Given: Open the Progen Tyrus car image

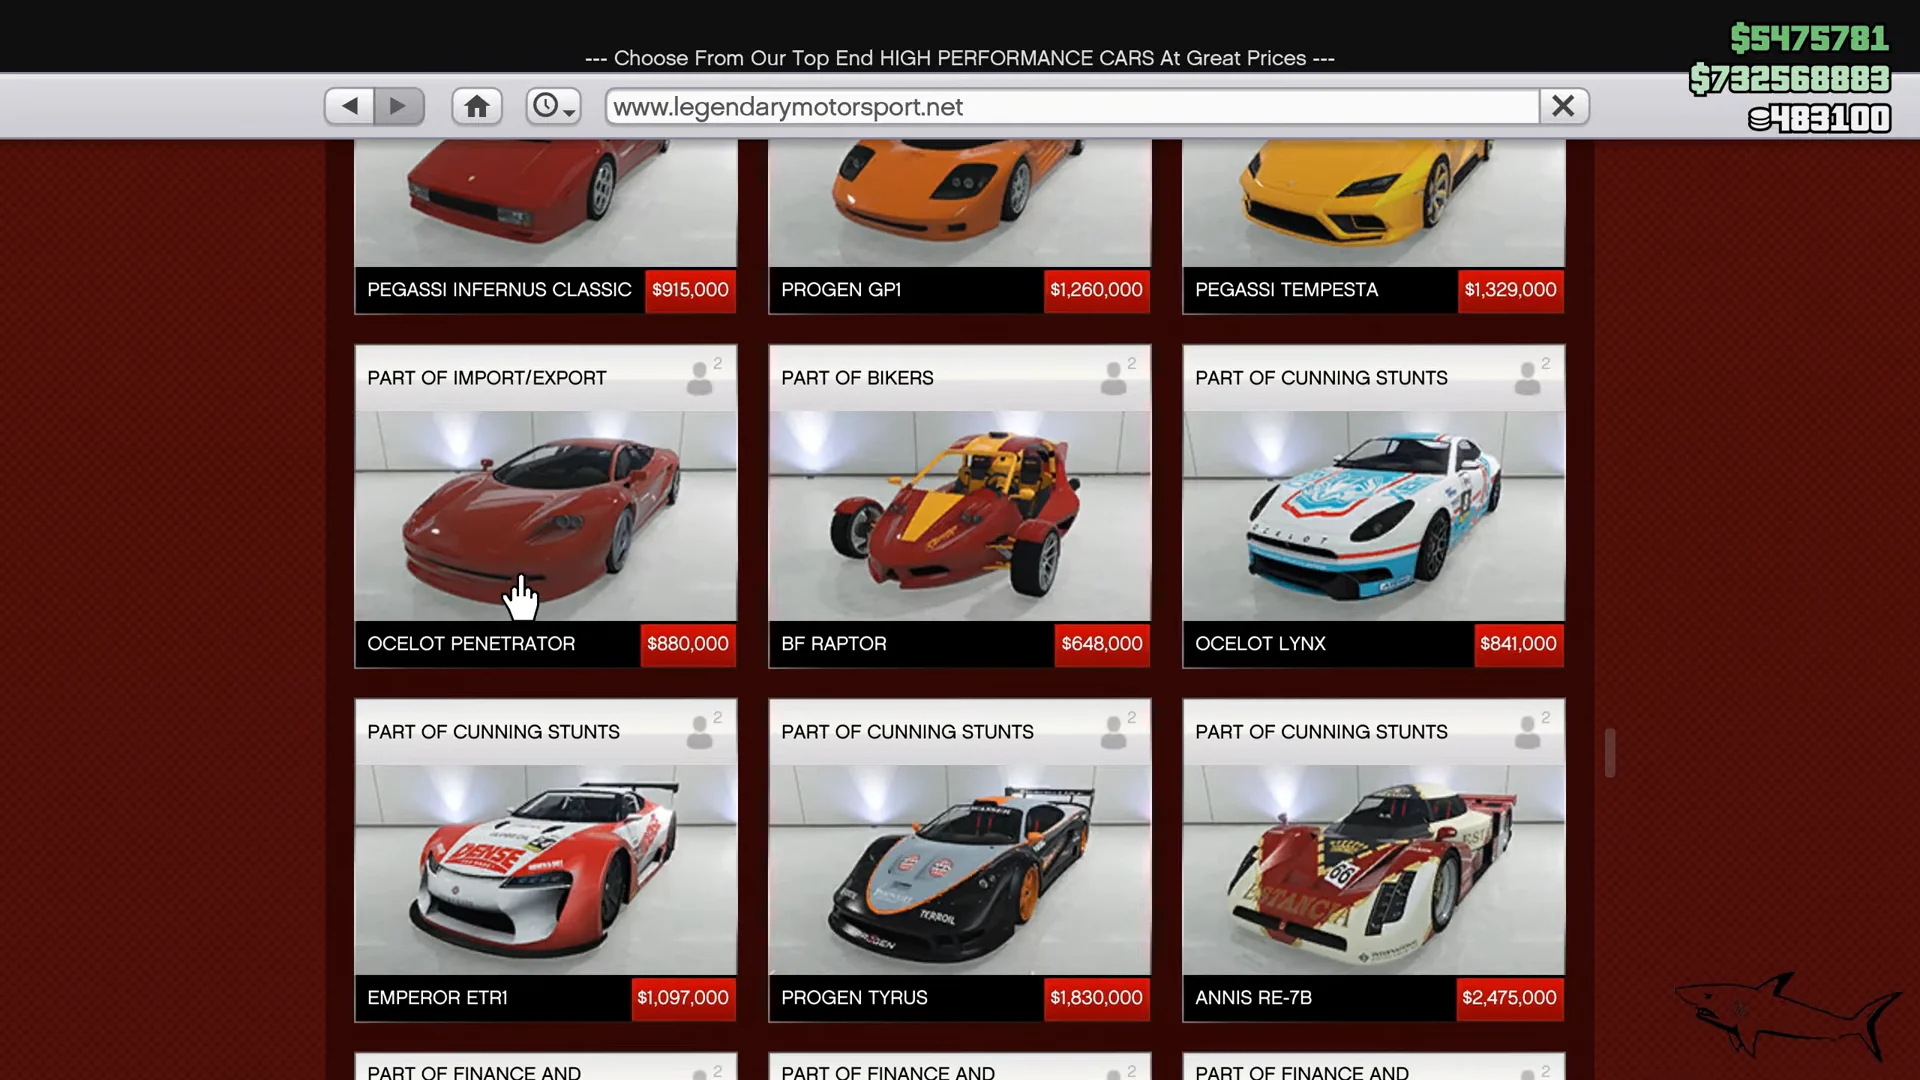Looking at the screenshot, I should coord(960,870).
